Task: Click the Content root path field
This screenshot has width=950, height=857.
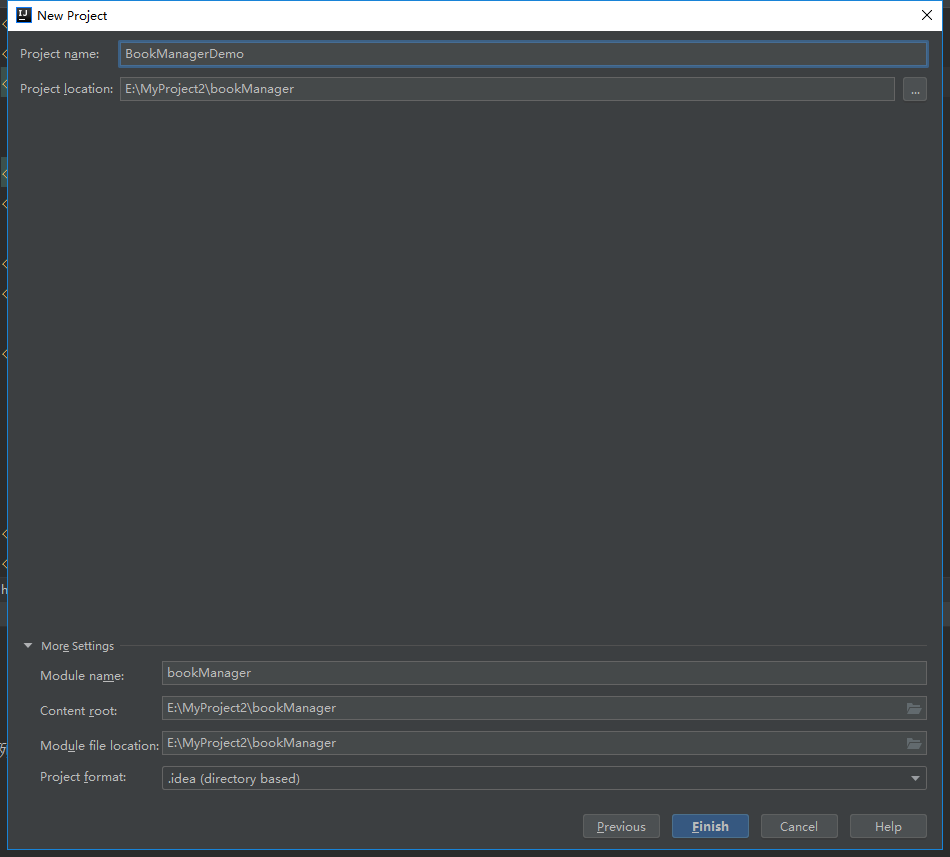Action: tap(530, 708)
